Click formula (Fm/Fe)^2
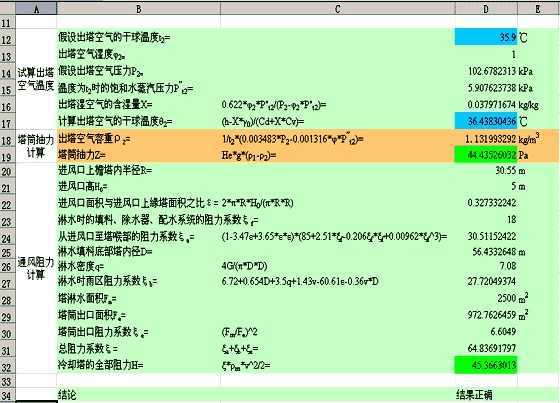The height and width of the screenshot is (403, 560). click(x=239, y=332)
